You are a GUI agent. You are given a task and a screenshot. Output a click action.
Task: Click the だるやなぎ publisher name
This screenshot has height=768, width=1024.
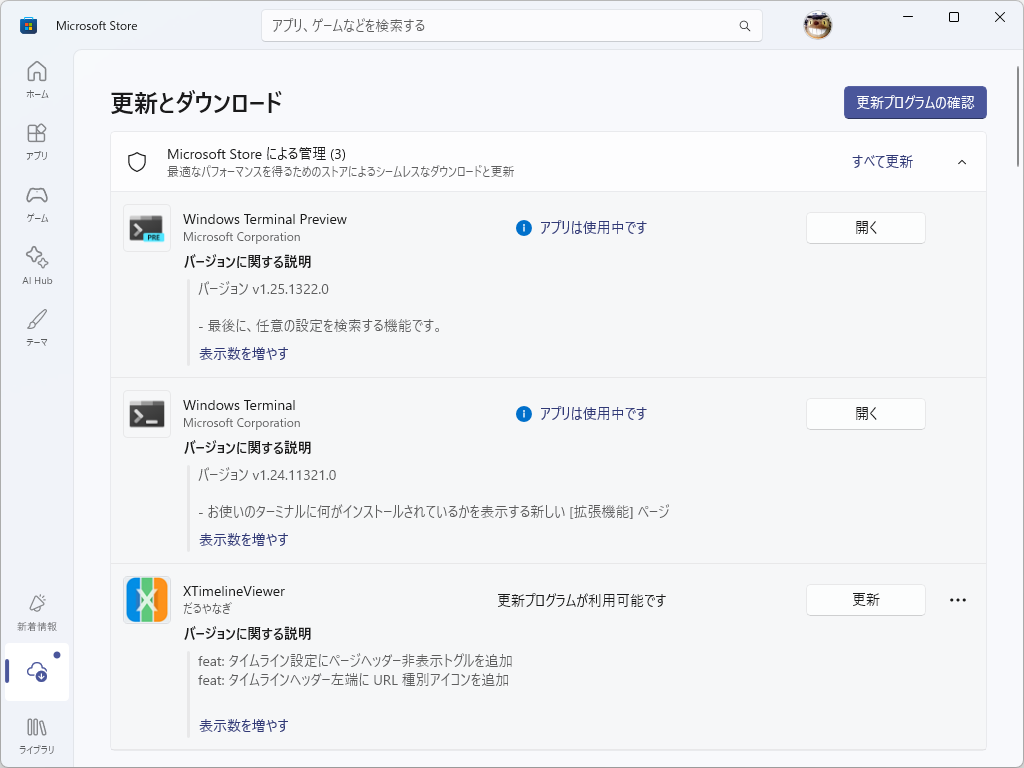point(207,609)
